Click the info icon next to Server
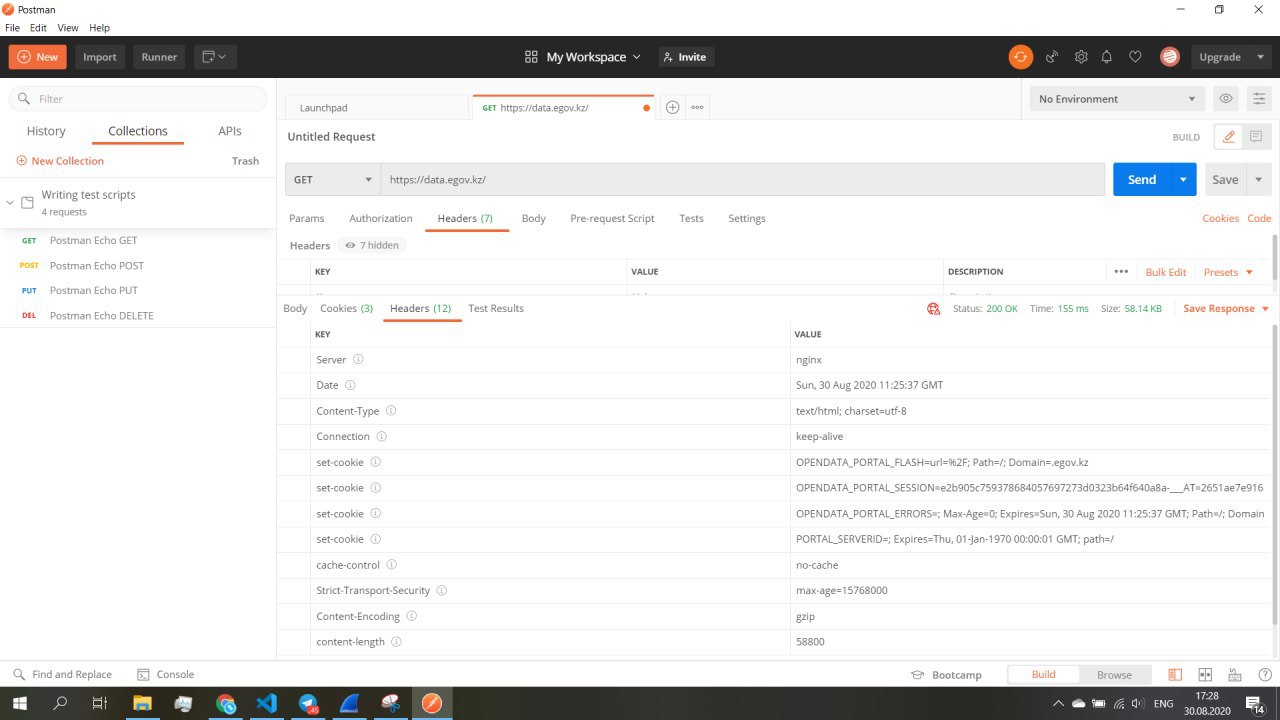 [x=359, y=359]
